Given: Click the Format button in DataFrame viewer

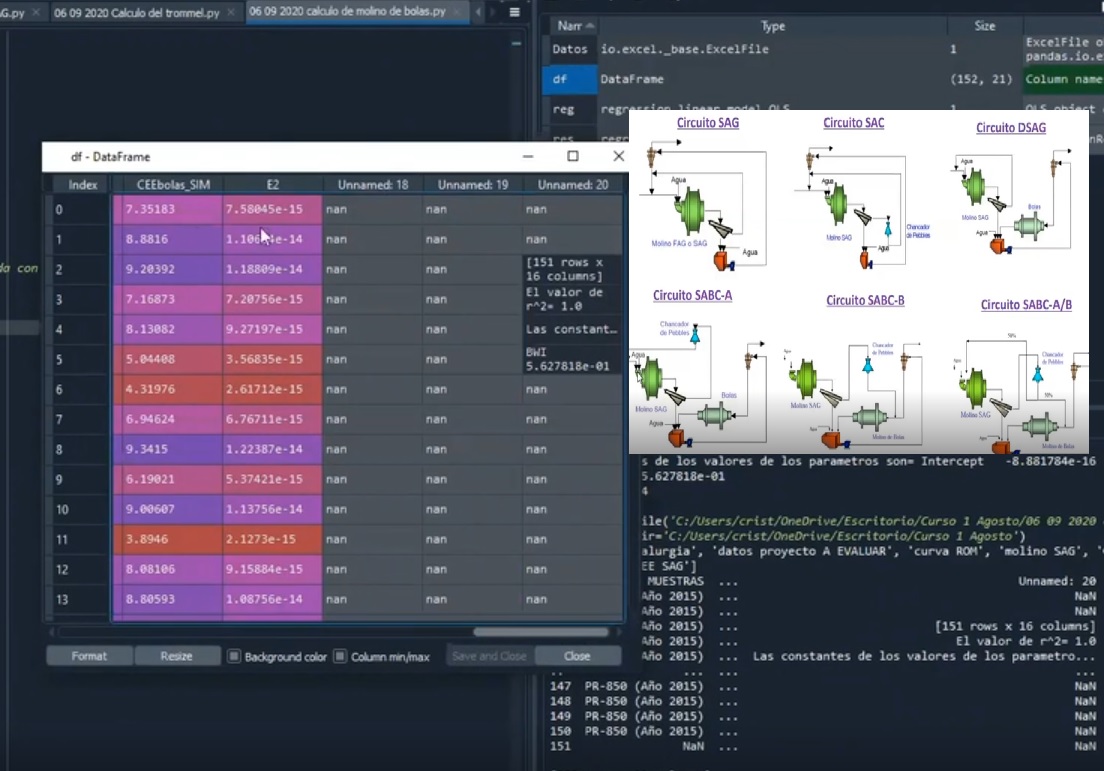Looking at the screenshot, I should (x=89, y=656).
